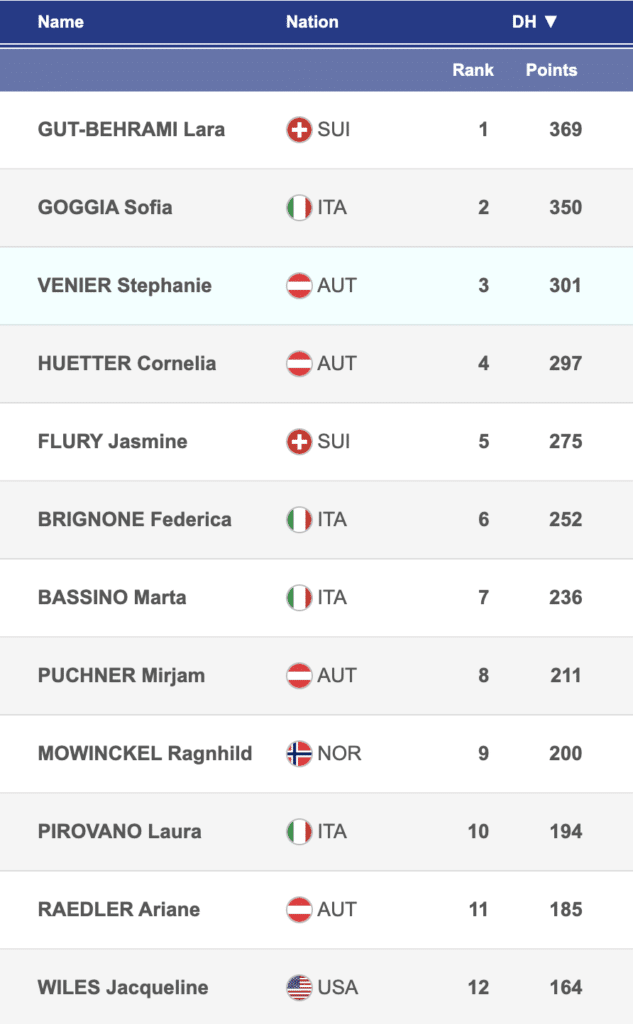Image resolution: width=633 pixels, height=1024 pixels.
Task: Click the Nation column header
Action: coord(312,22)
